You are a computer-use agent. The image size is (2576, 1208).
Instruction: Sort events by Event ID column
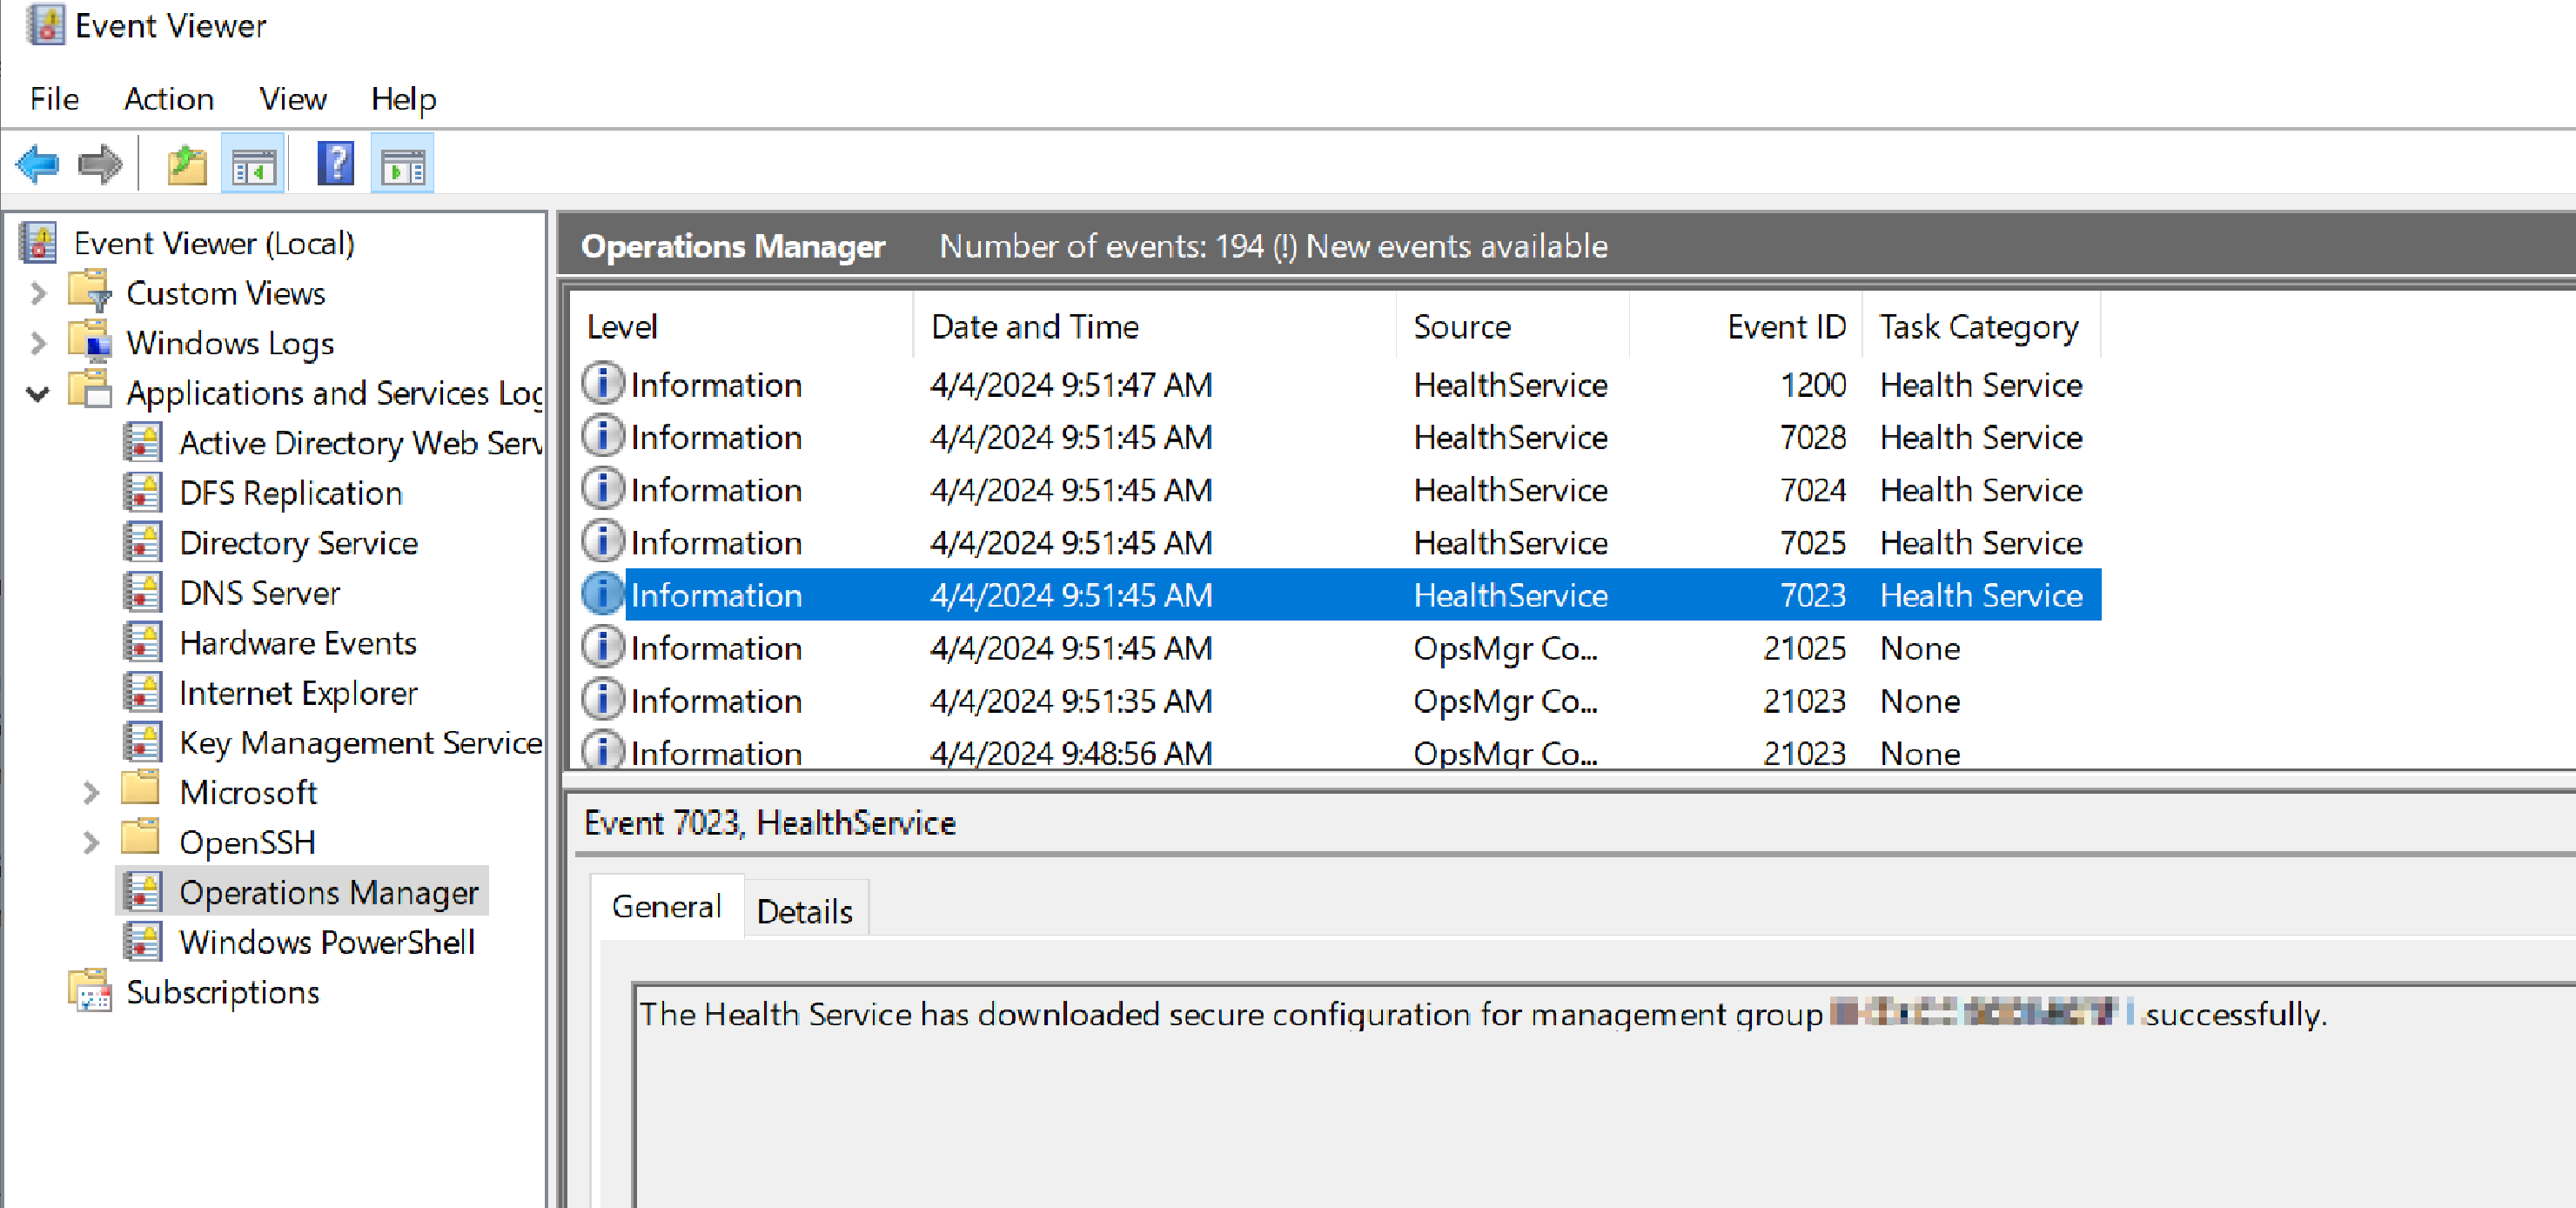[x=1785, y=327]
